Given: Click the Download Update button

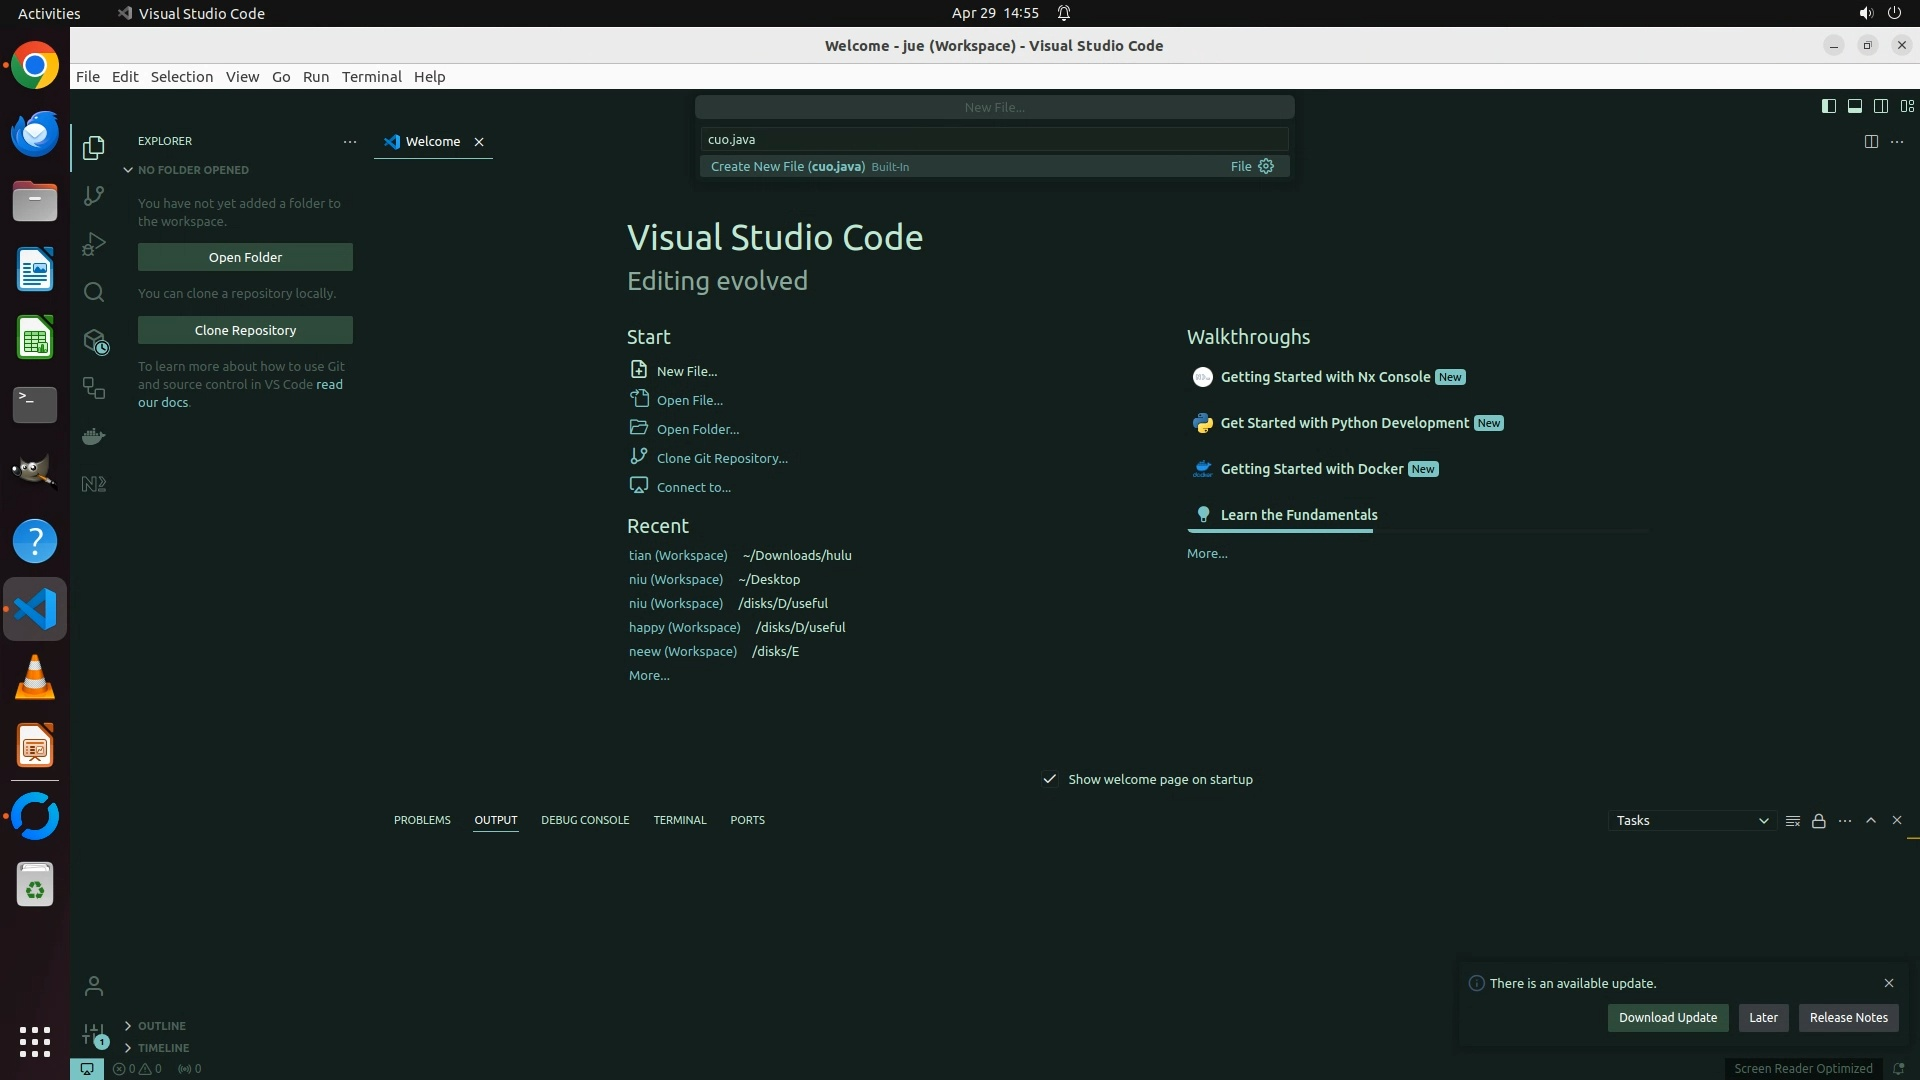Looking at the screenshot, I should (1667, 1018).
